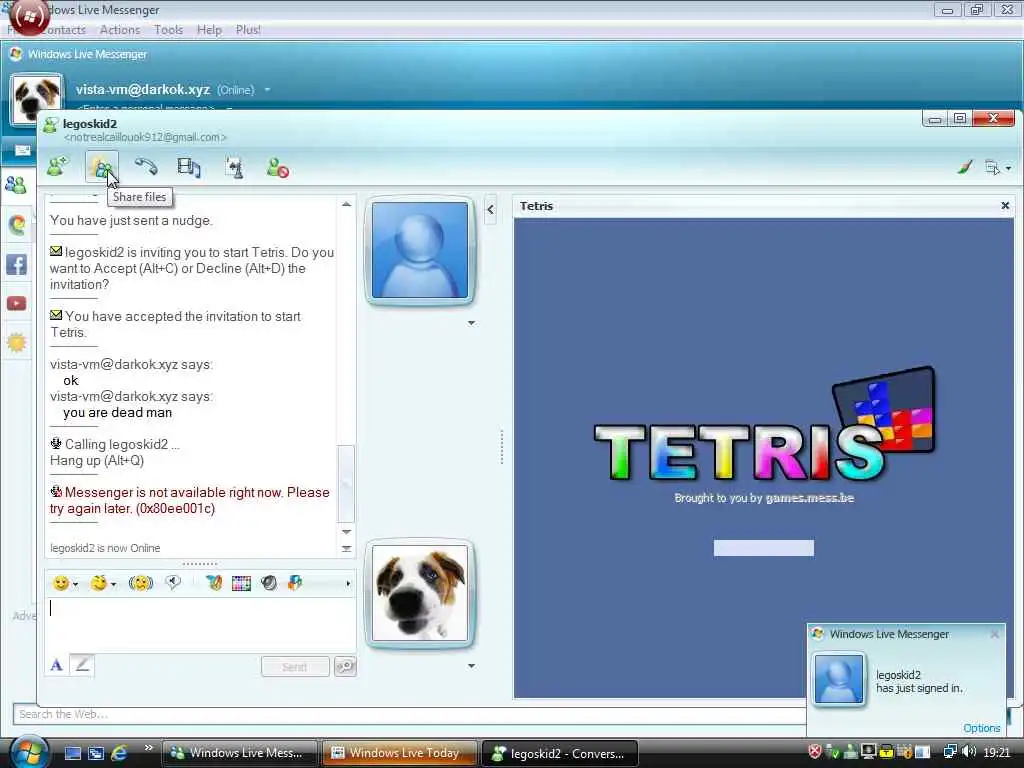Click the voice clip speech bubble icon

click(173, 582)
